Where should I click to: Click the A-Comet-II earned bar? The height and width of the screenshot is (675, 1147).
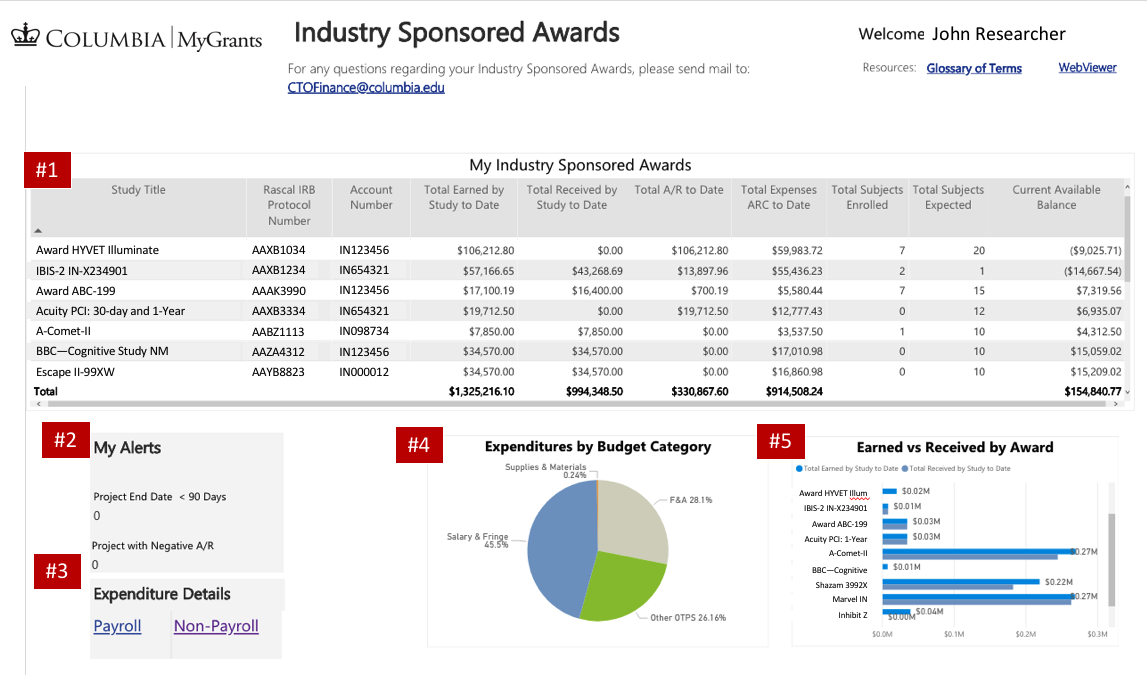click(x=978, y=552)
